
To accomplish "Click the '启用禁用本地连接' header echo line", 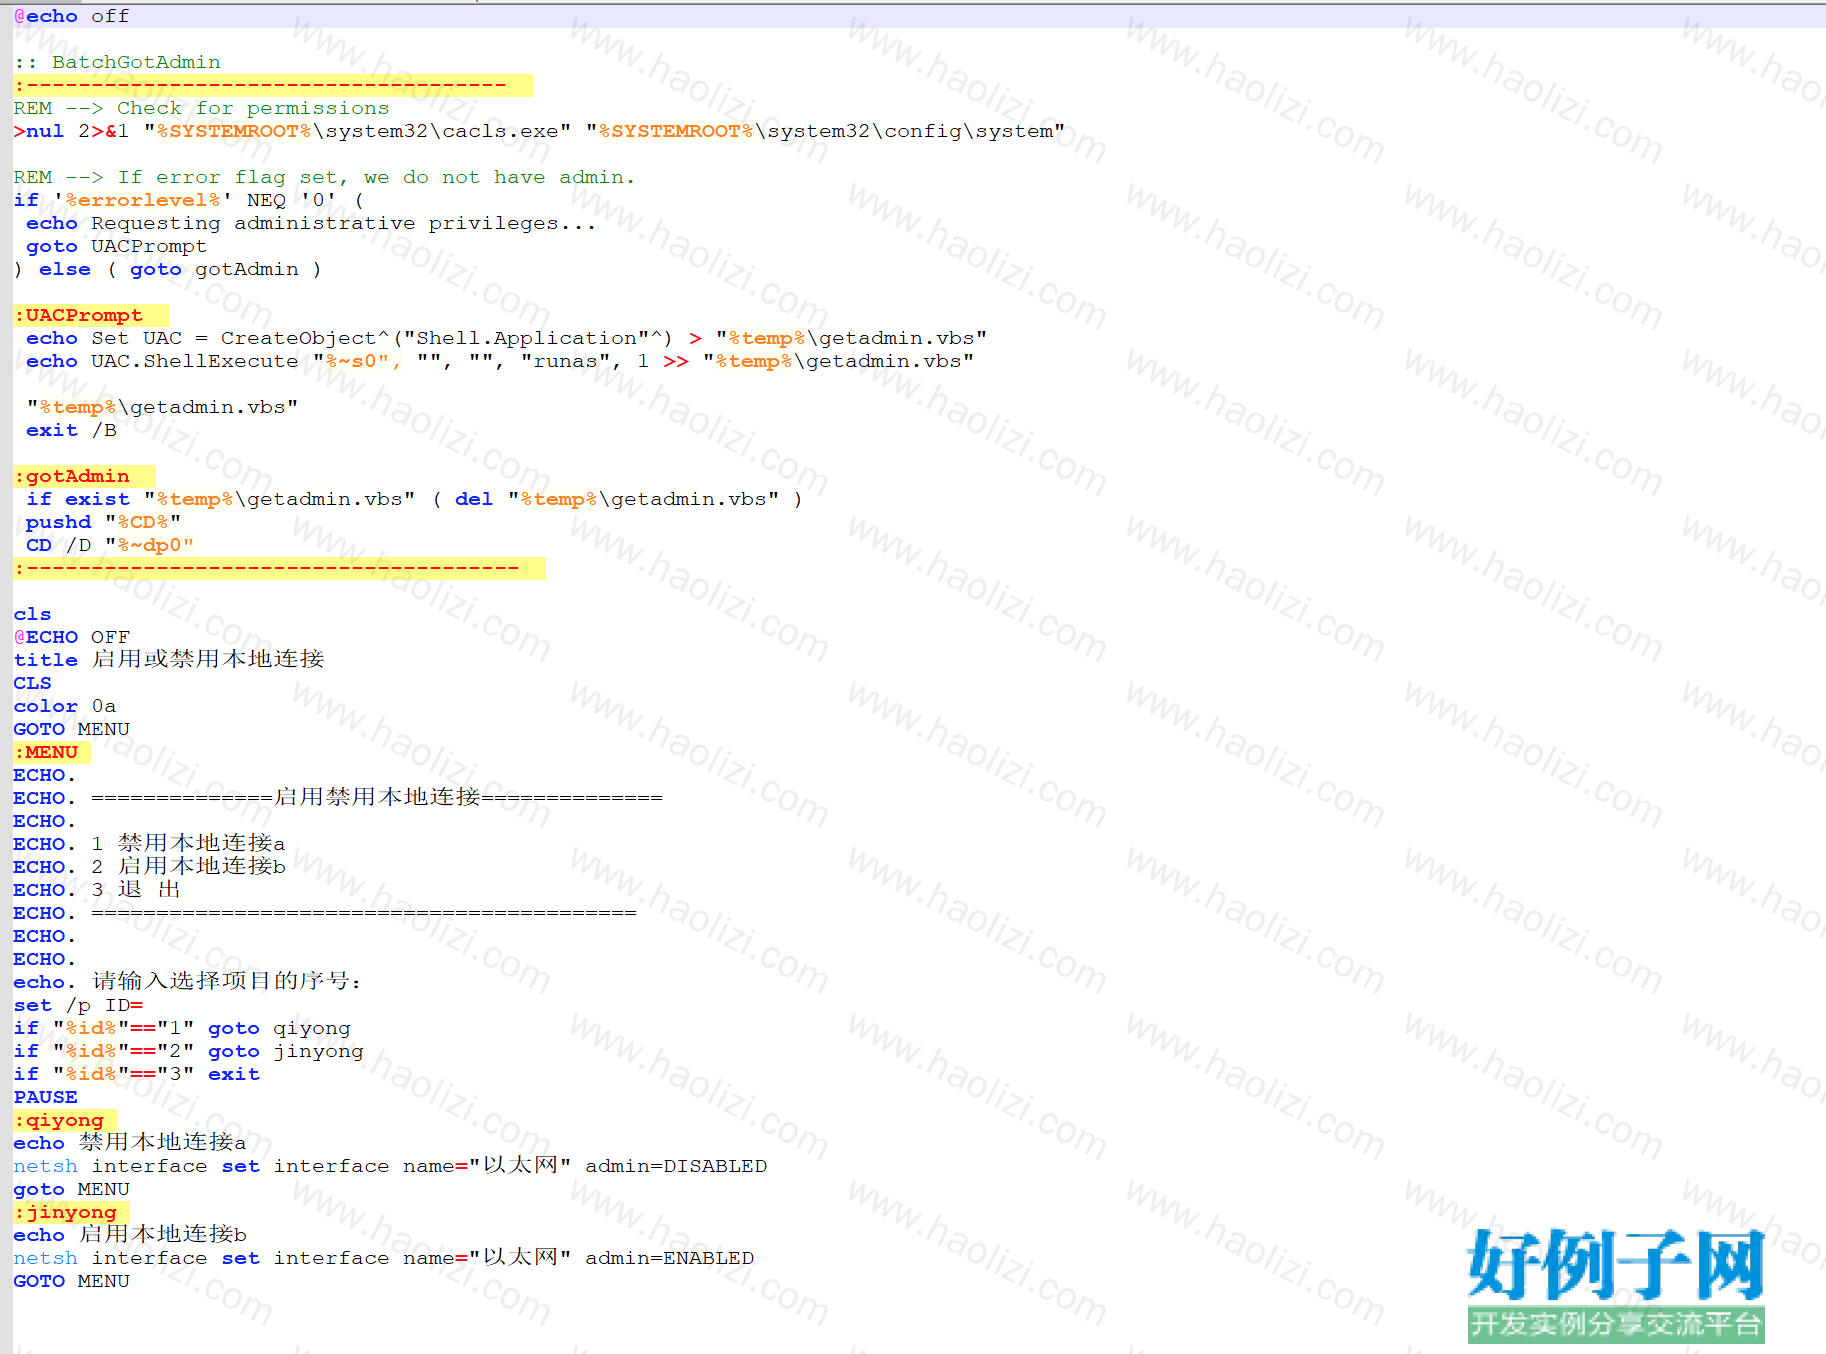I will 338,797.
